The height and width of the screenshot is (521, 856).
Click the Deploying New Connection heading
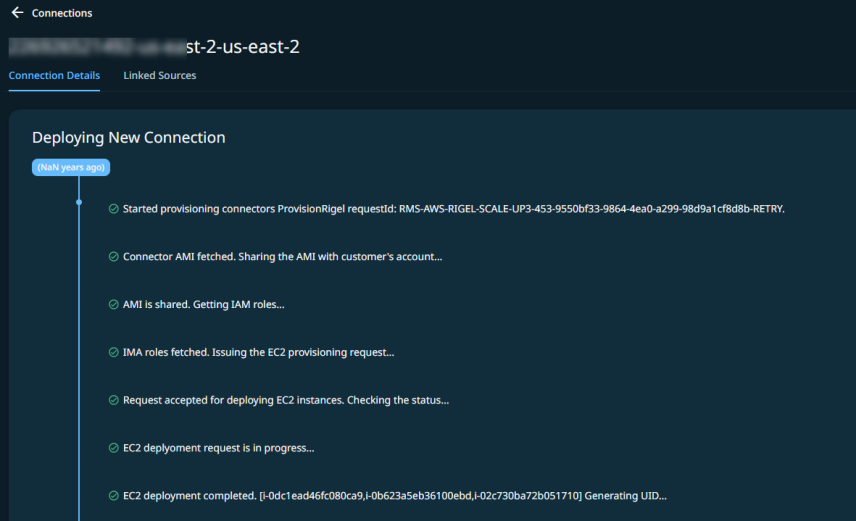coord(128,137)
